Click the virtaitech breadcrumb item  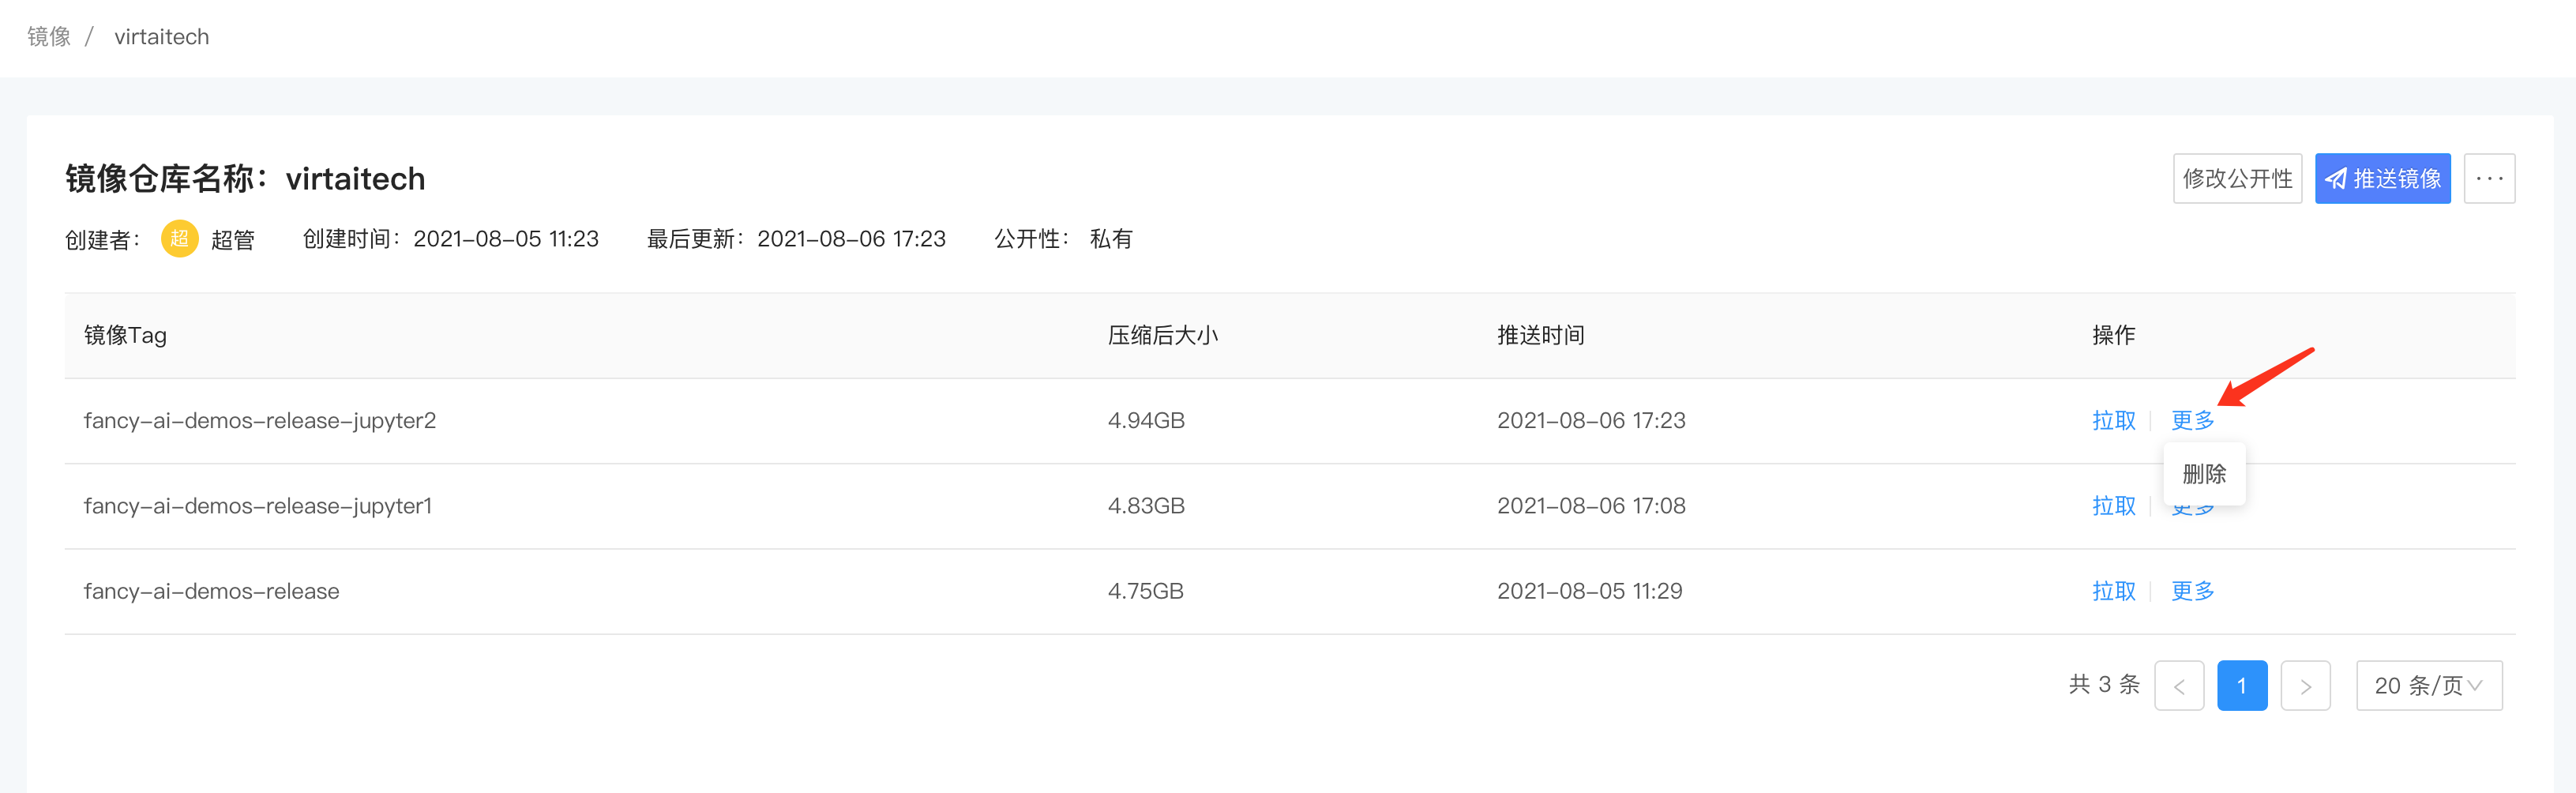(162, 37)
